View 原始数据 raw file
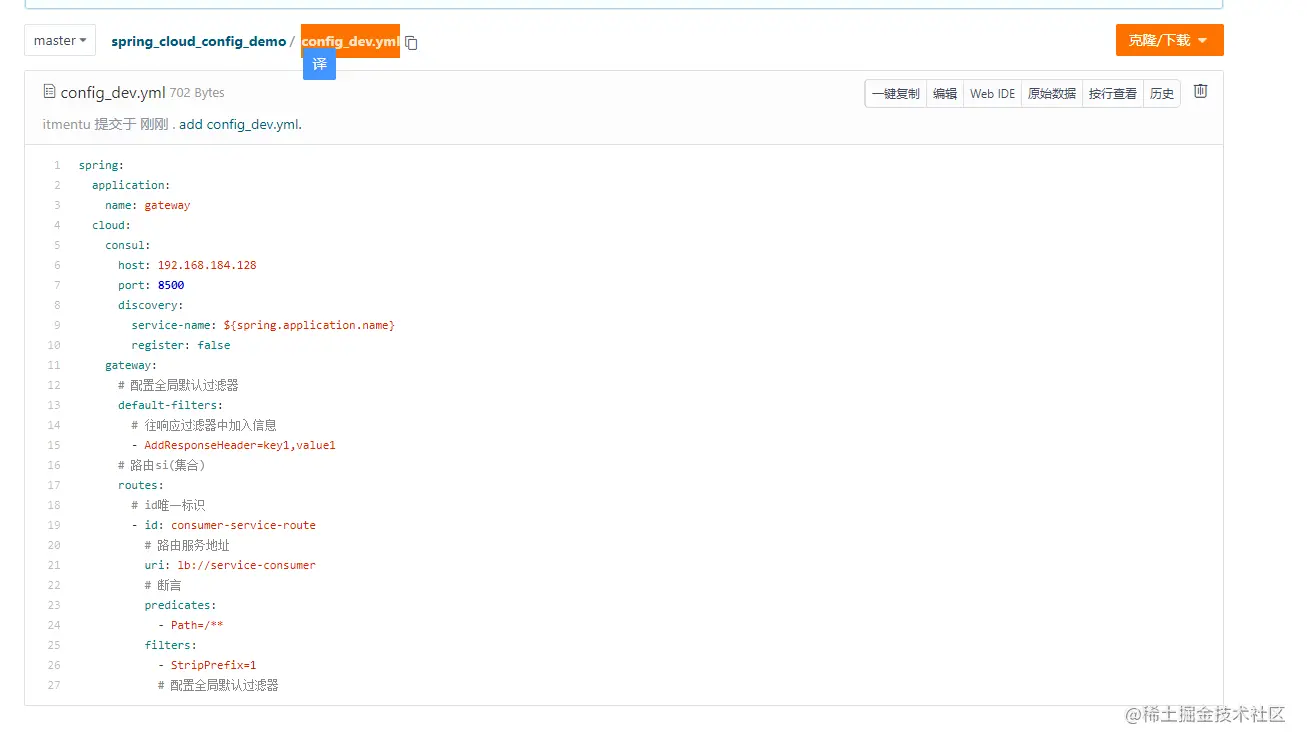The height and width of the screenshot is (746, 1307). (1052, 94)
